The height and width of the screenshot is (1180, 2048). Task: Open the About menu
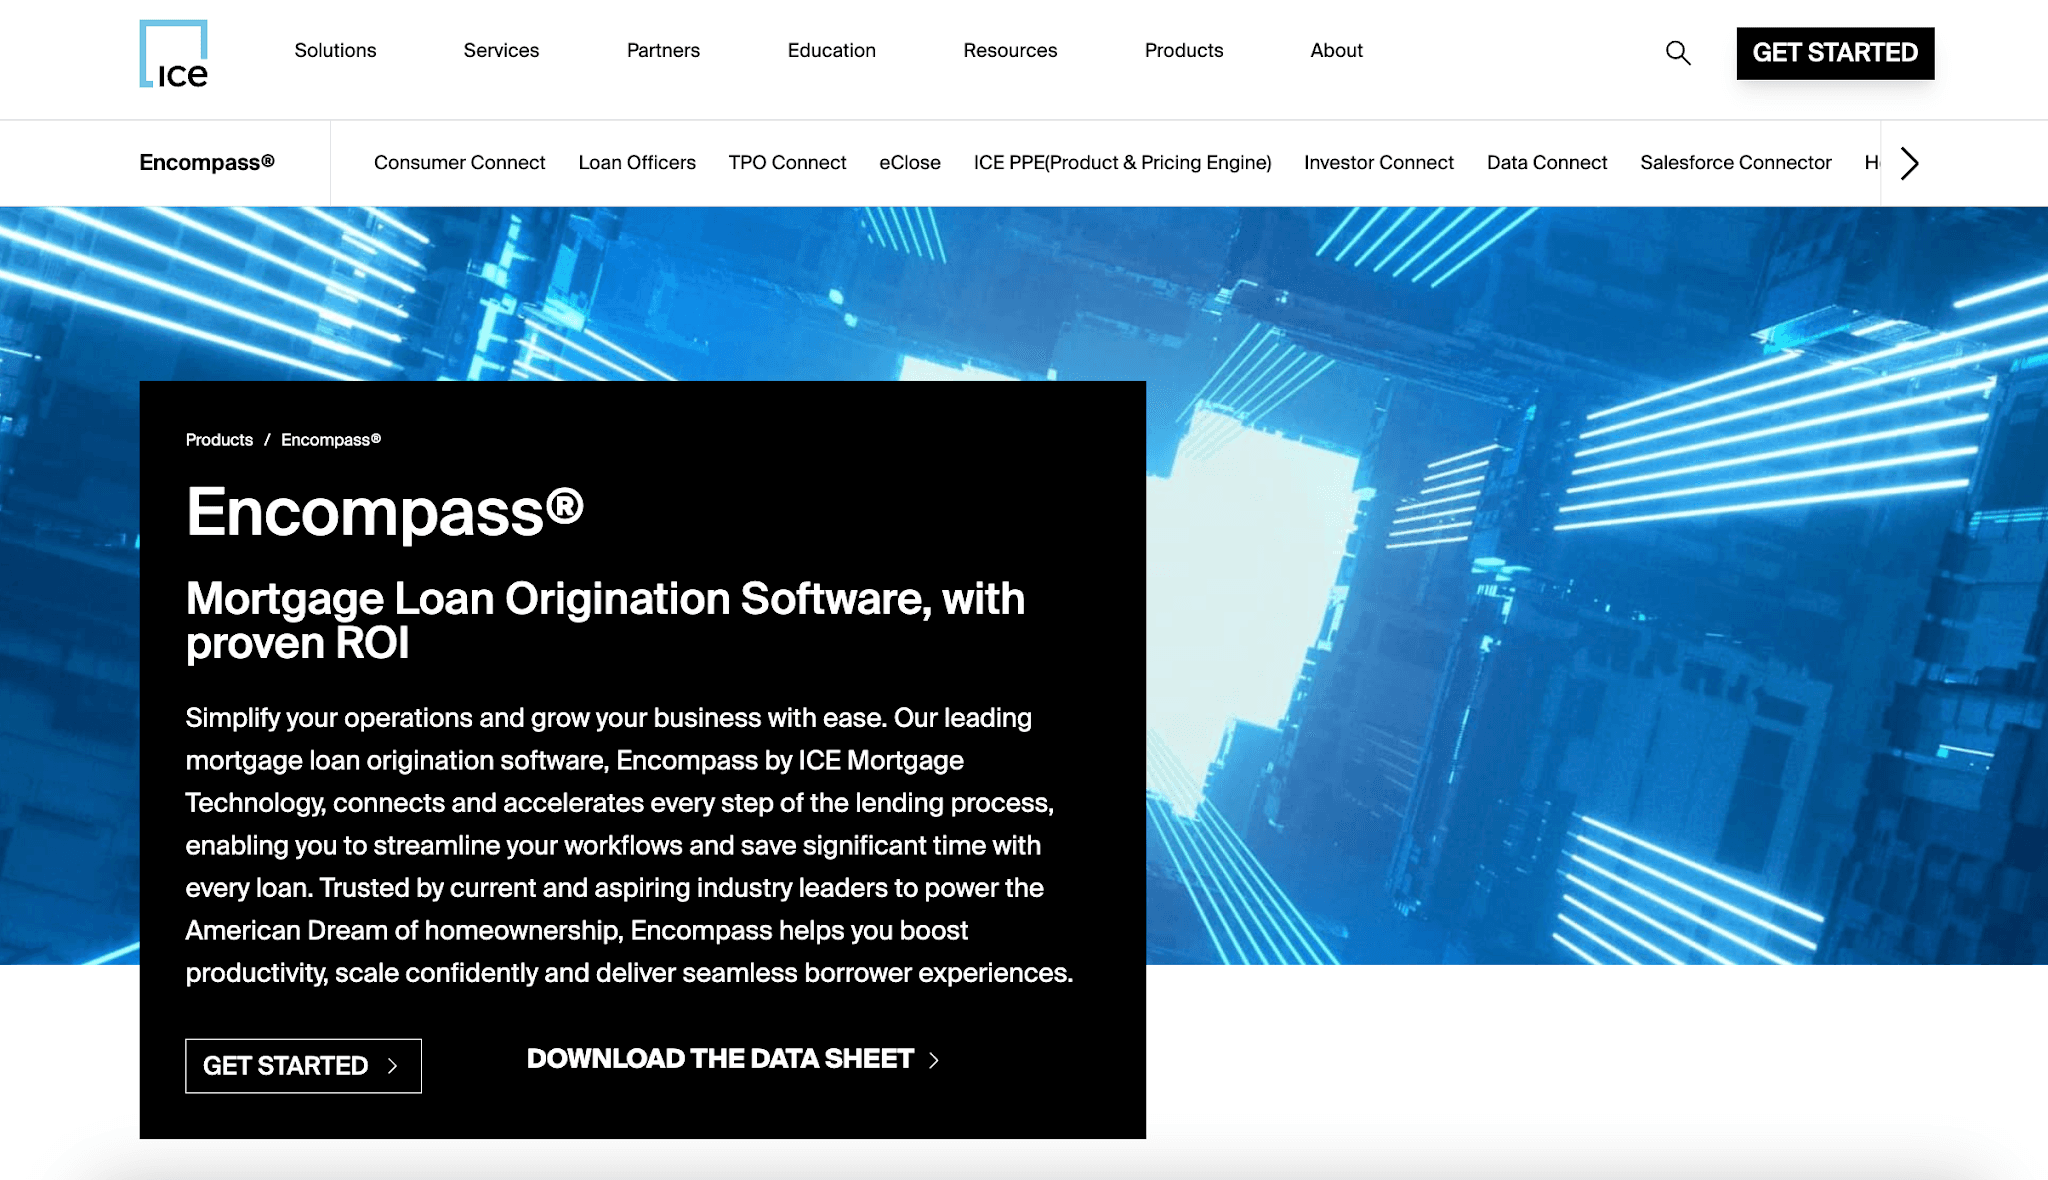1336,50
